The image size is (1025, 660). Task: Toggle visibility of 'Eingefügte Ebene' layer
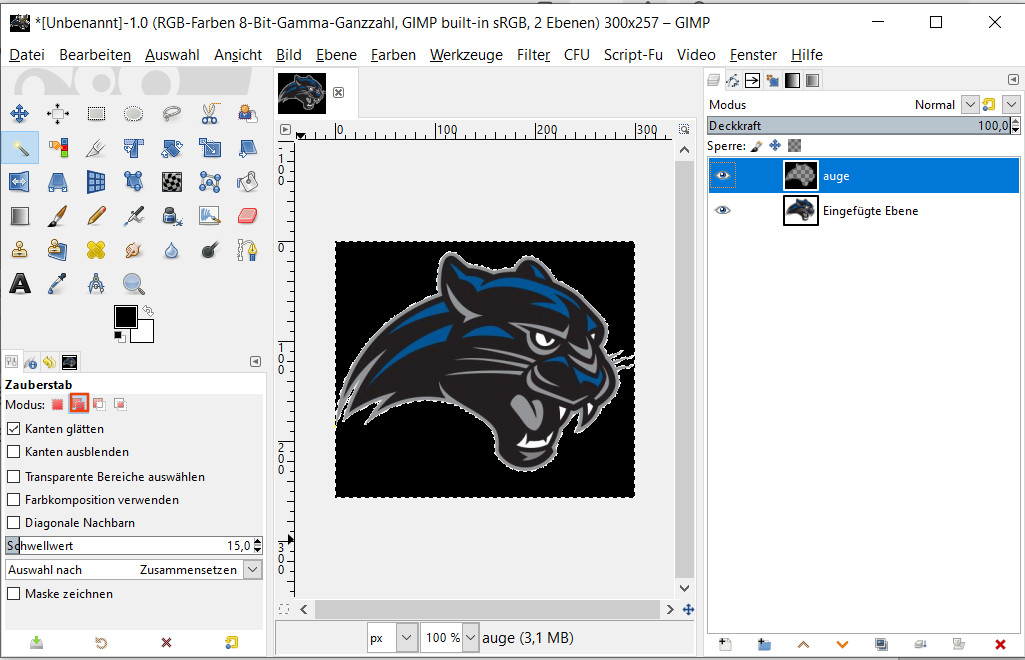pyautogui.click(x=723, y=211)
